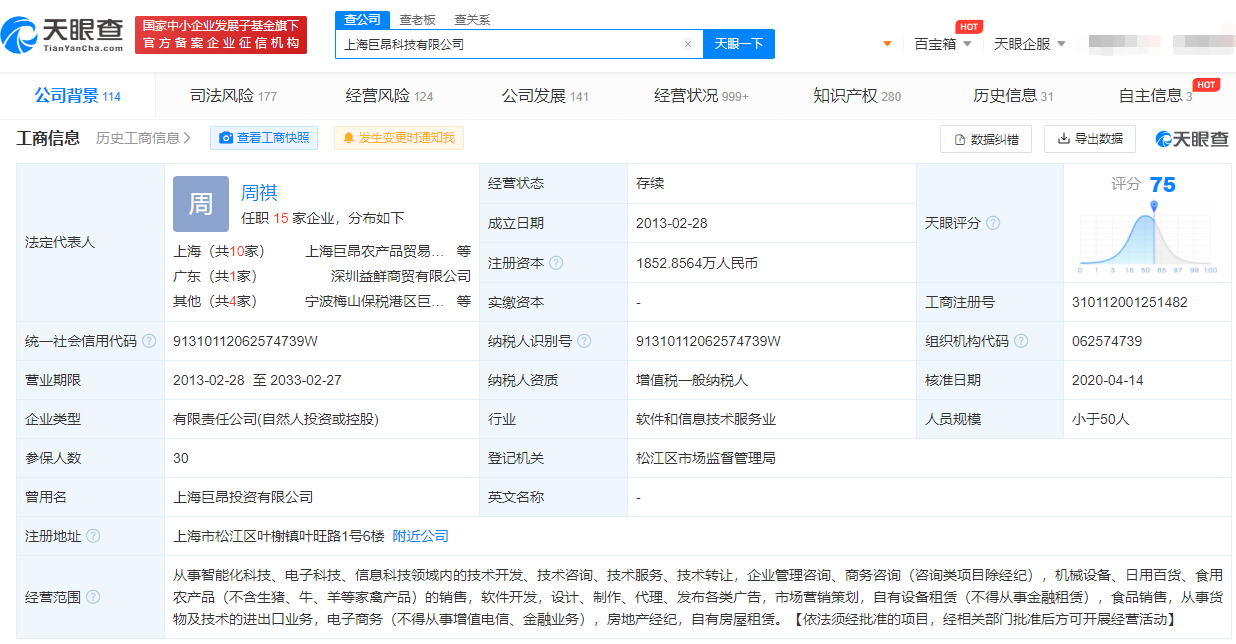Click the 导出数据 button
Viewport: 1236px width, 644px height.
point(1089,139)
